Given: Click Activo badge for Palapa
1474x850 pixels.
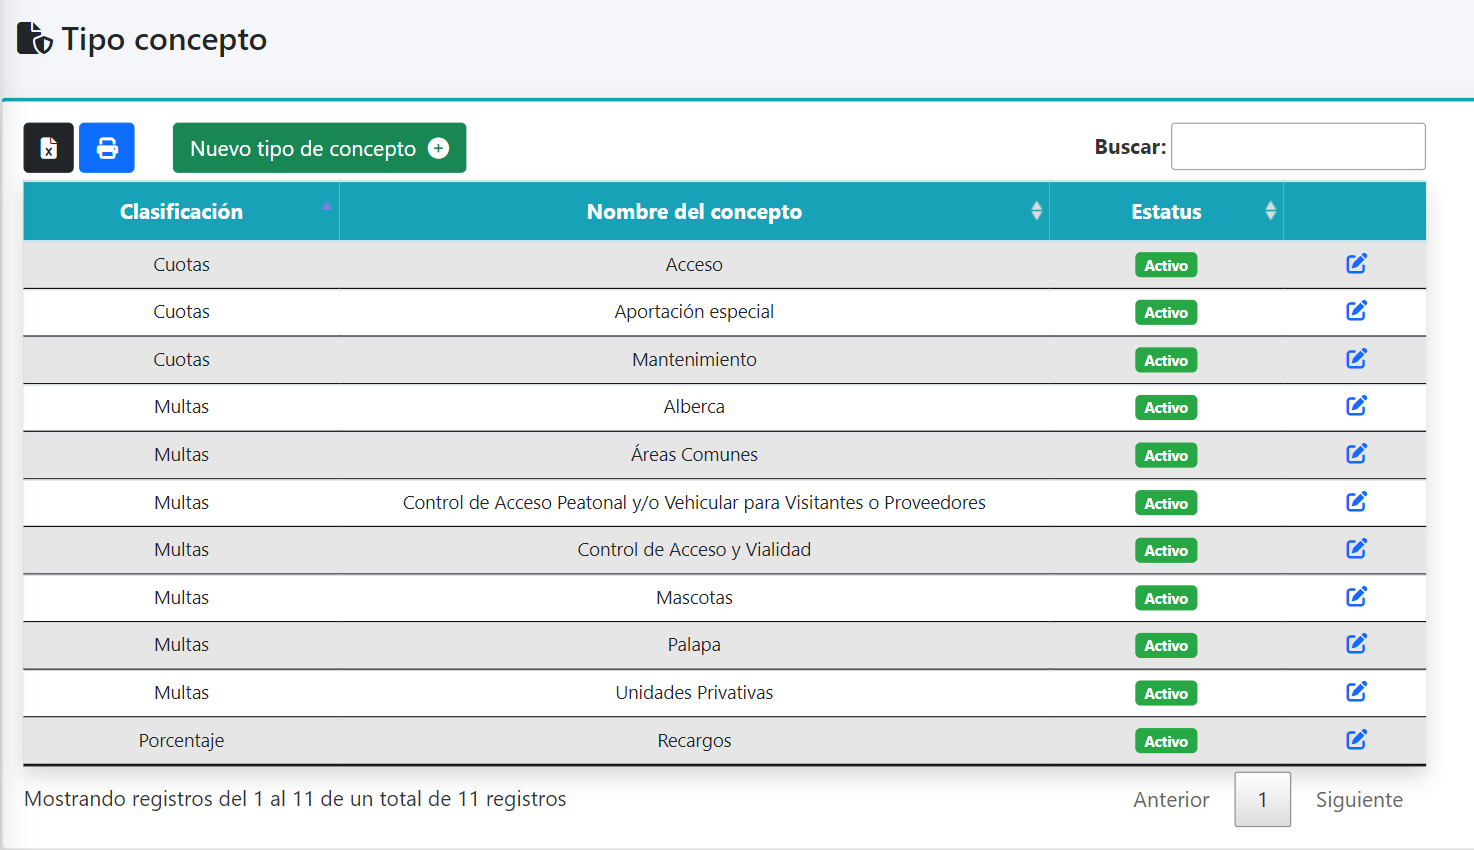Looking at the screenshot, I should click(1166, 646).
